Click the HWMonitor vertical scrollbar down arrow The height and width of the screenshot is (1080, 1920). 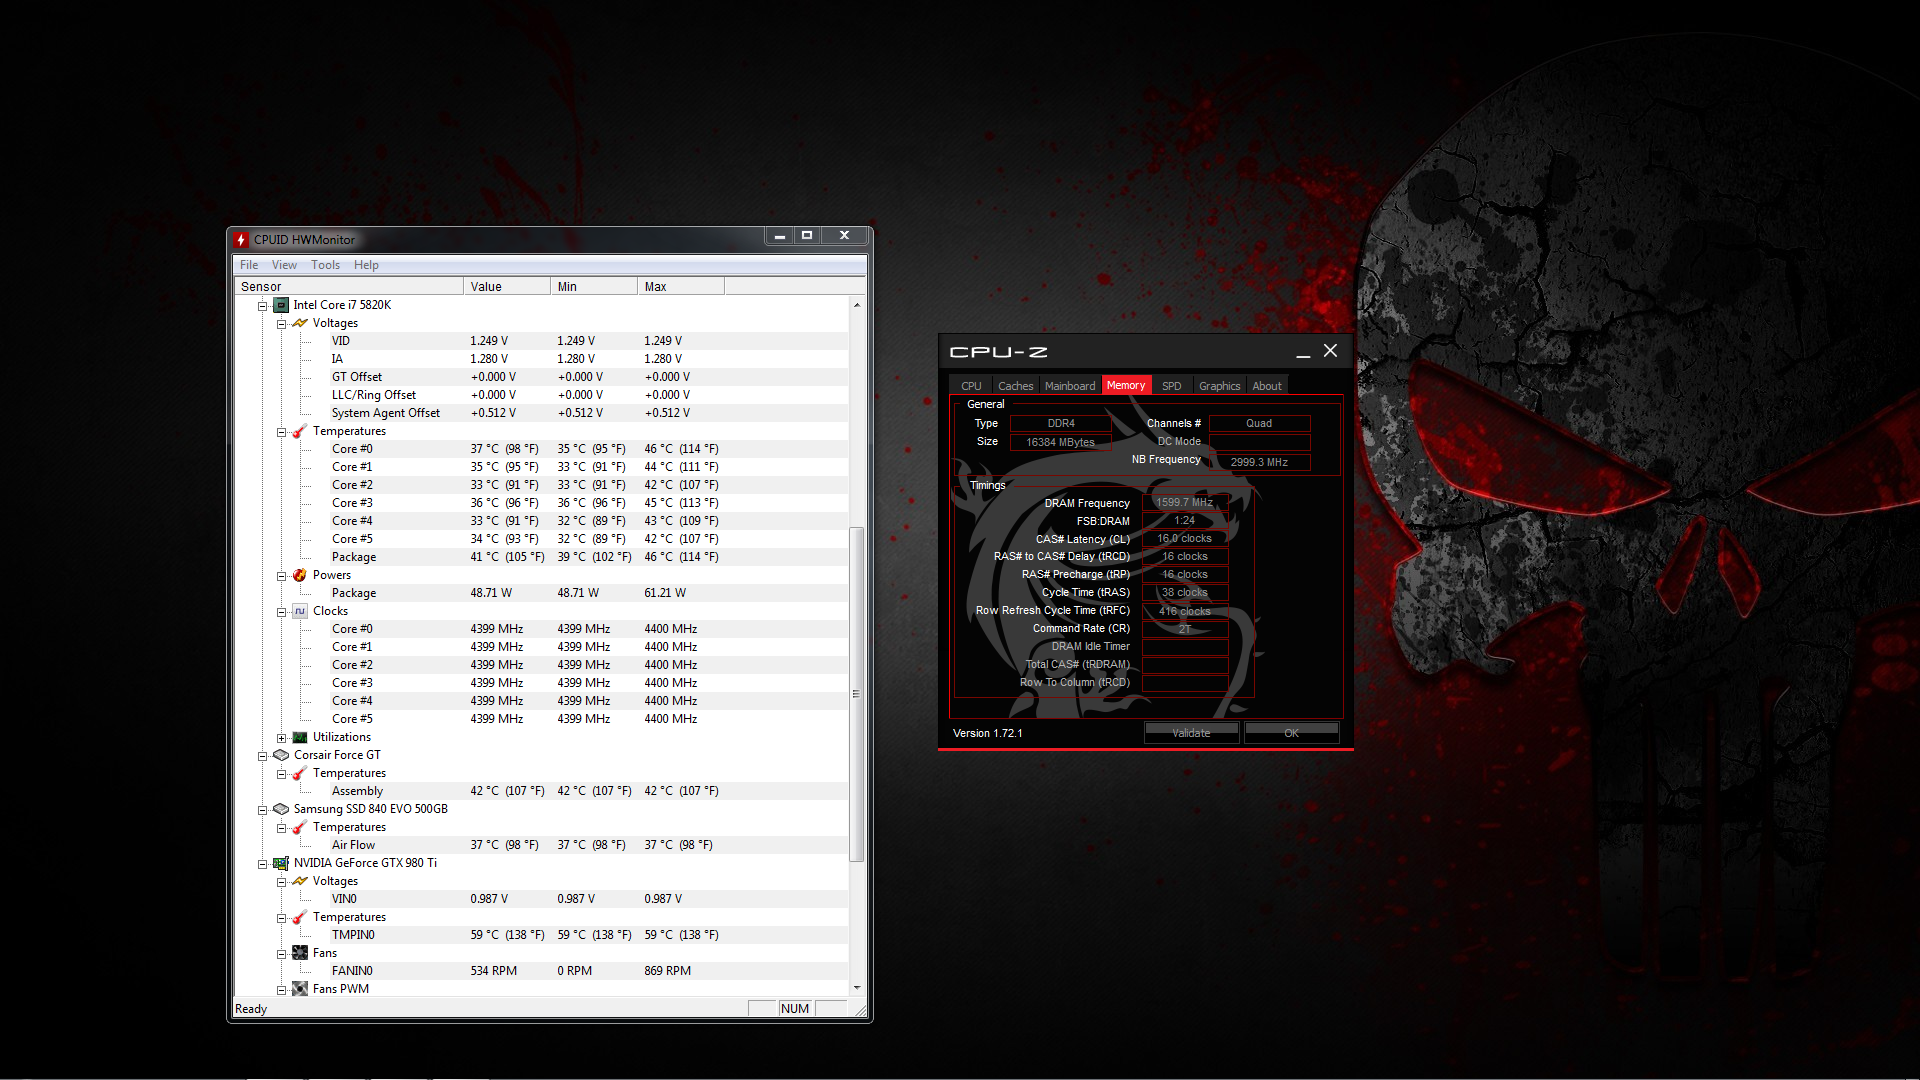tap(856, 988)
